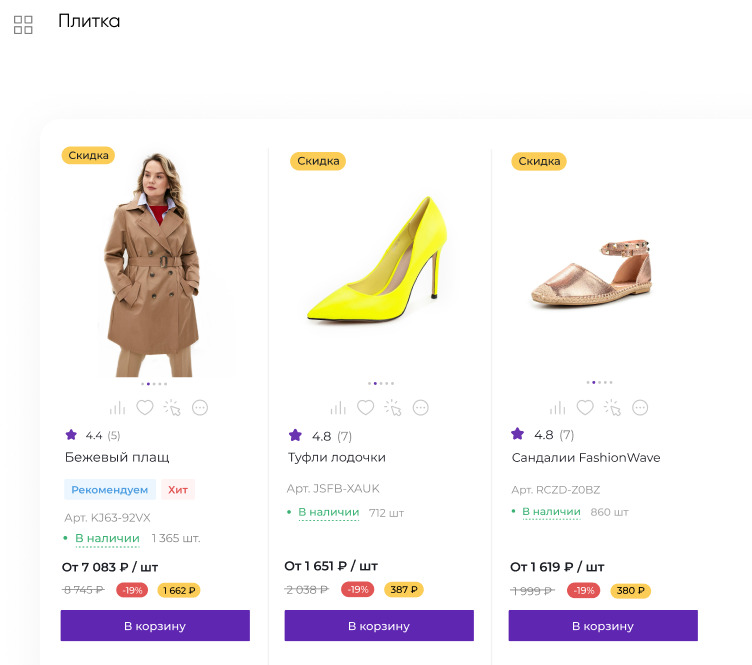Add beige trench coat to compare chart
Screen dimensions: 752x665
(118, 408)
